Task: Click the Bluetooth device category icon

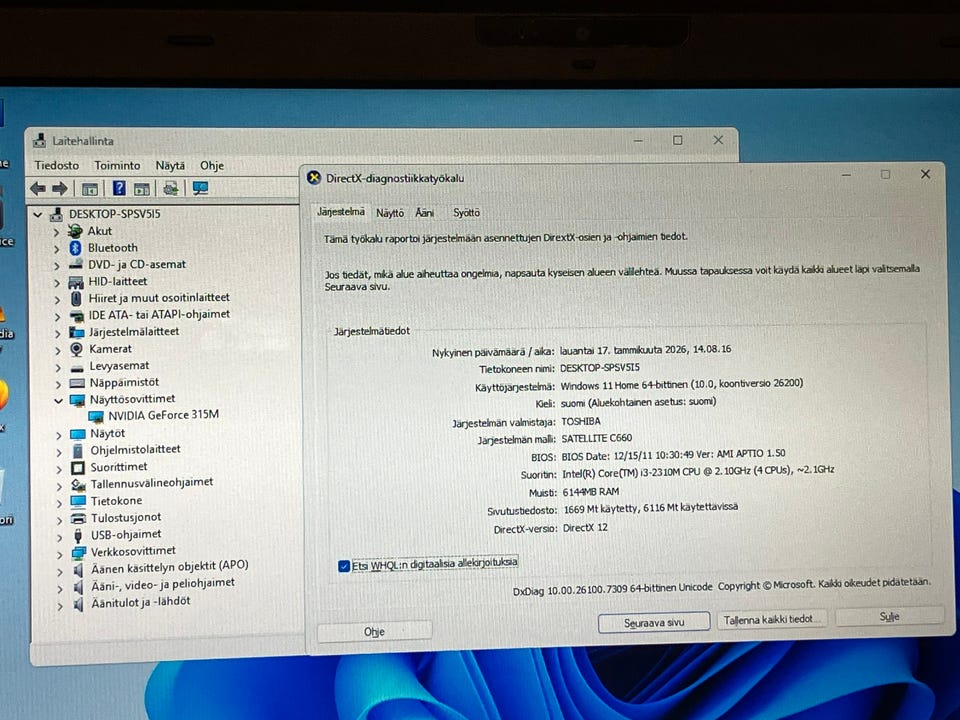Action: tap(75, 247)
